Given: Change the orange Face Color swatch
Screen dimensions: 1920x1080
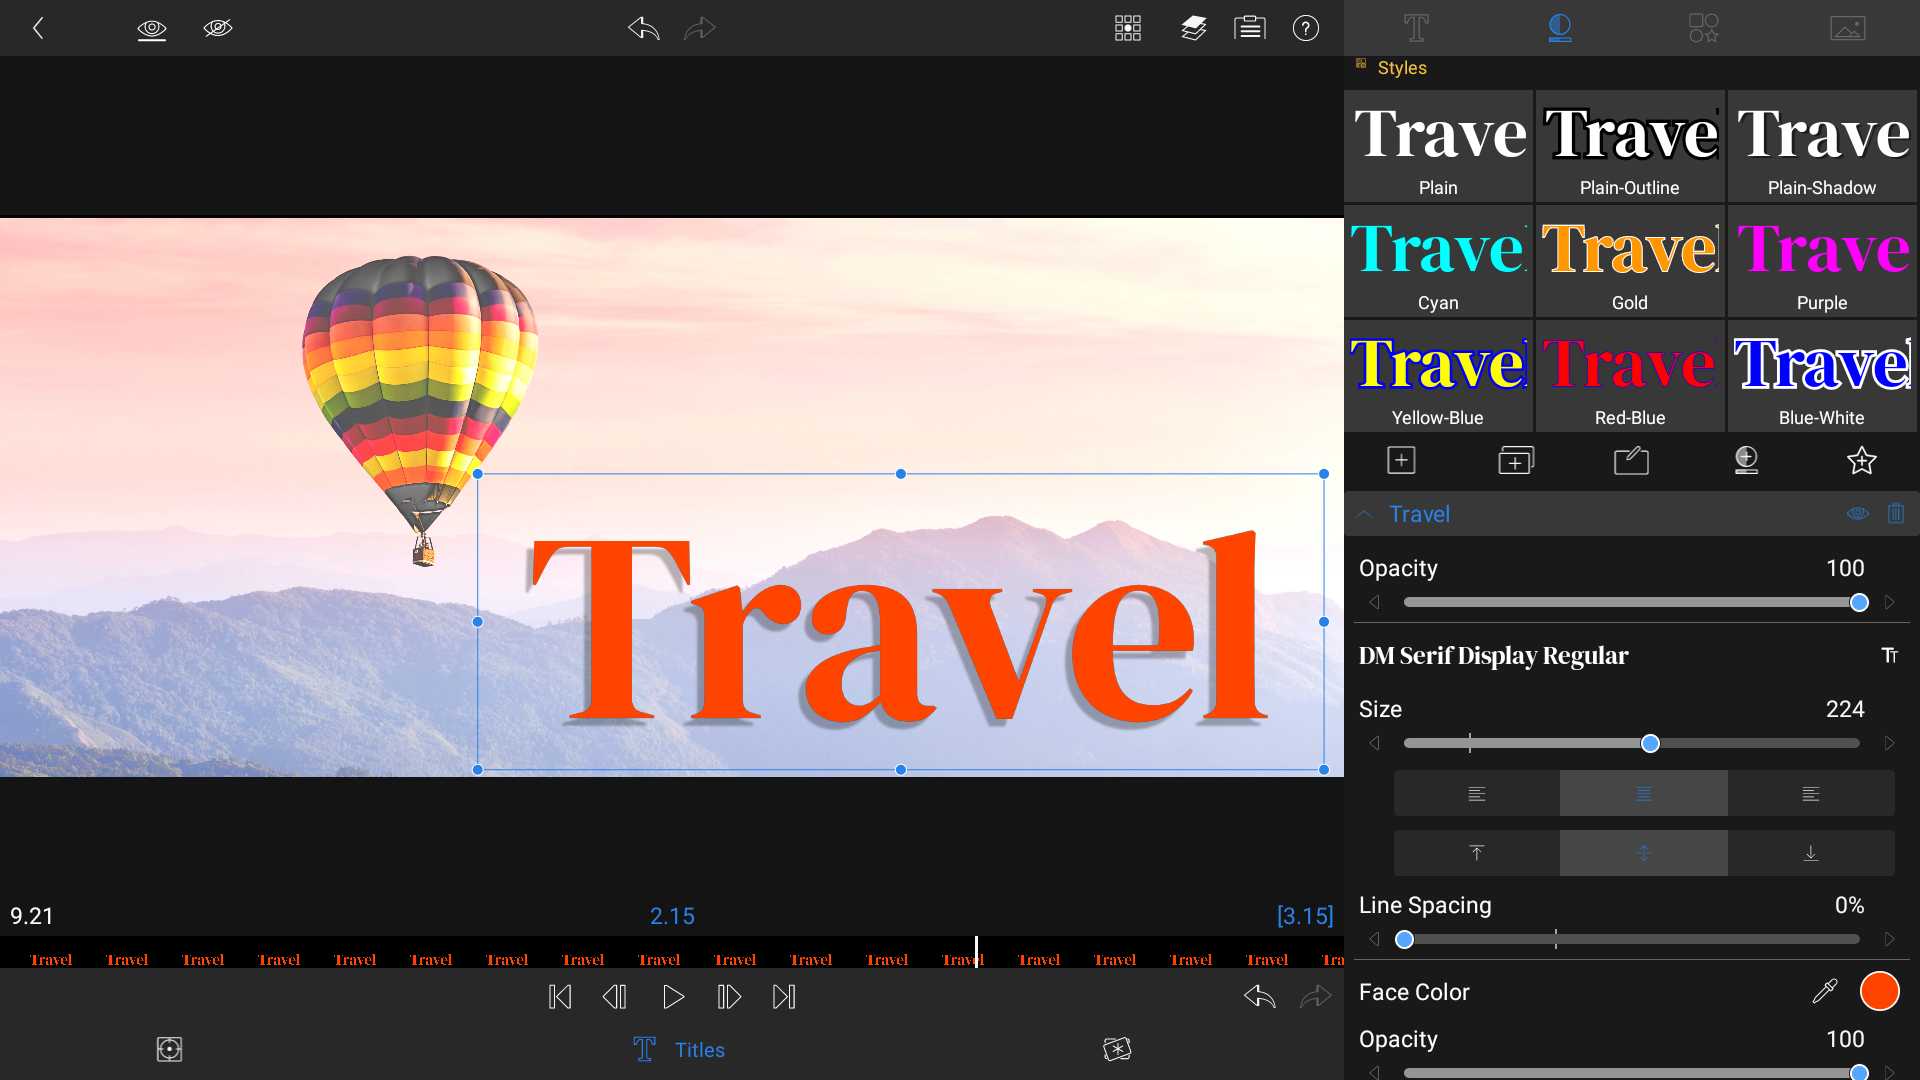Looking at the screenshot, I should coord(1879,991).
